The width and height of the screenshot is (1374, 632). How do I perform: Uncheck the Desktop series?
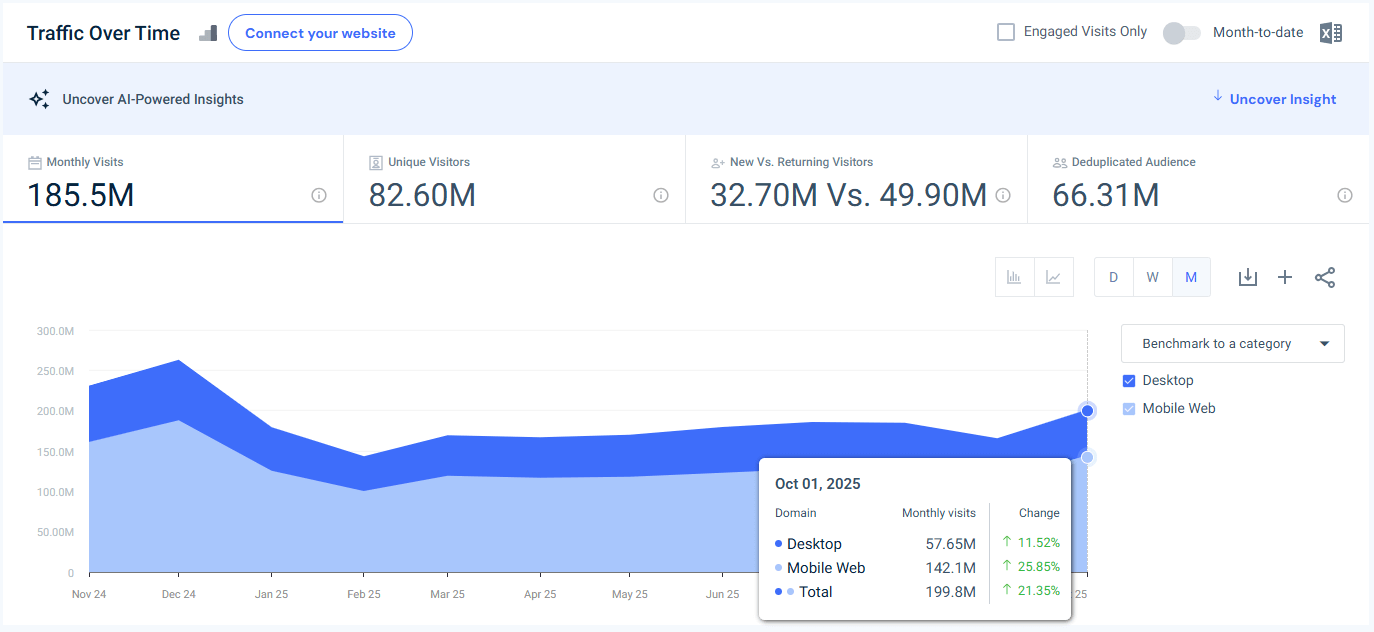[1130, 380]
